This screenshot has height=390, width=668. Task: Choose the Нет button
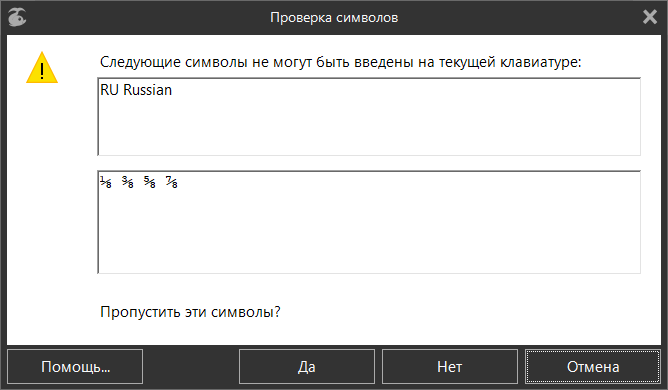coord(450,367)
